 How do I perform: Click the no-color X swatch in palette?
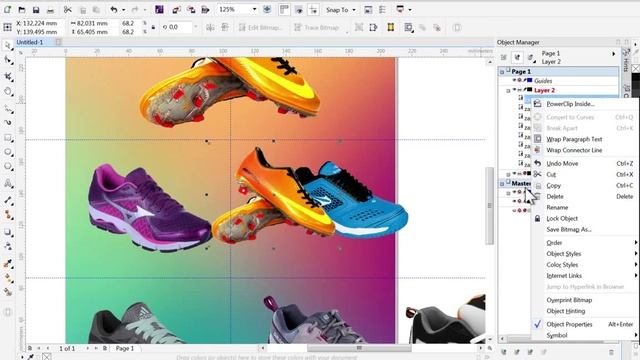pos(636,68)
